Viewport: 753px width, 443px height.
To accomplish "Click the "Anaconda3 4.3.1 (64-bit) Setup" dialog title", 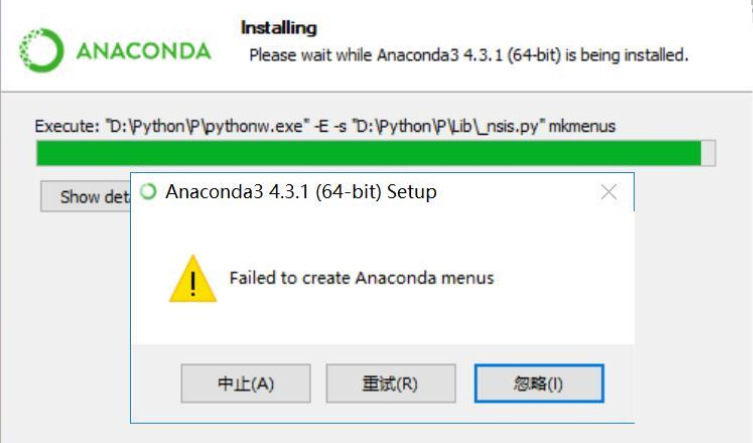I will (x=301, y=192).
